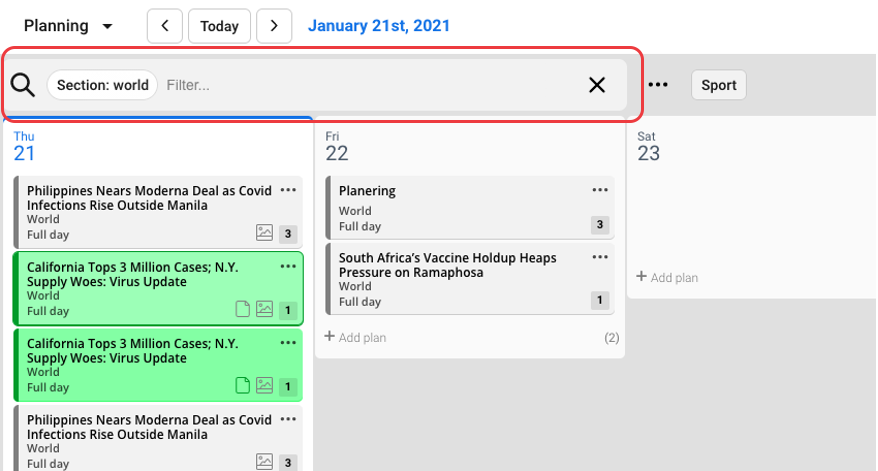Open options for South Africa's Vaccine card
The height and width of the screenshot is (471, 878).
click(x=600, y=257)
